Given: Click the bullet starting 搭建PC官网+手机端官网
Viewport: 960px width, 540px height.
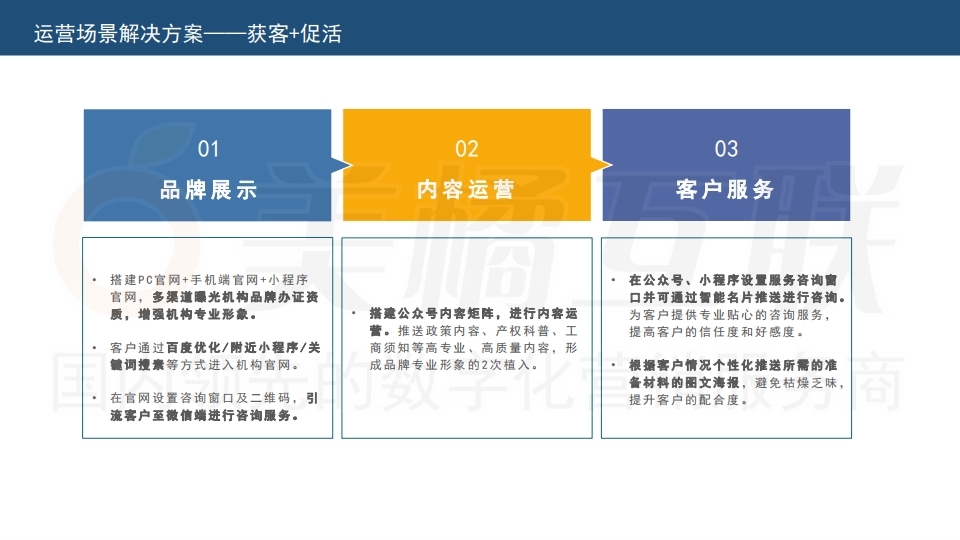Looking at the screenshot, I should click(214, 297).
